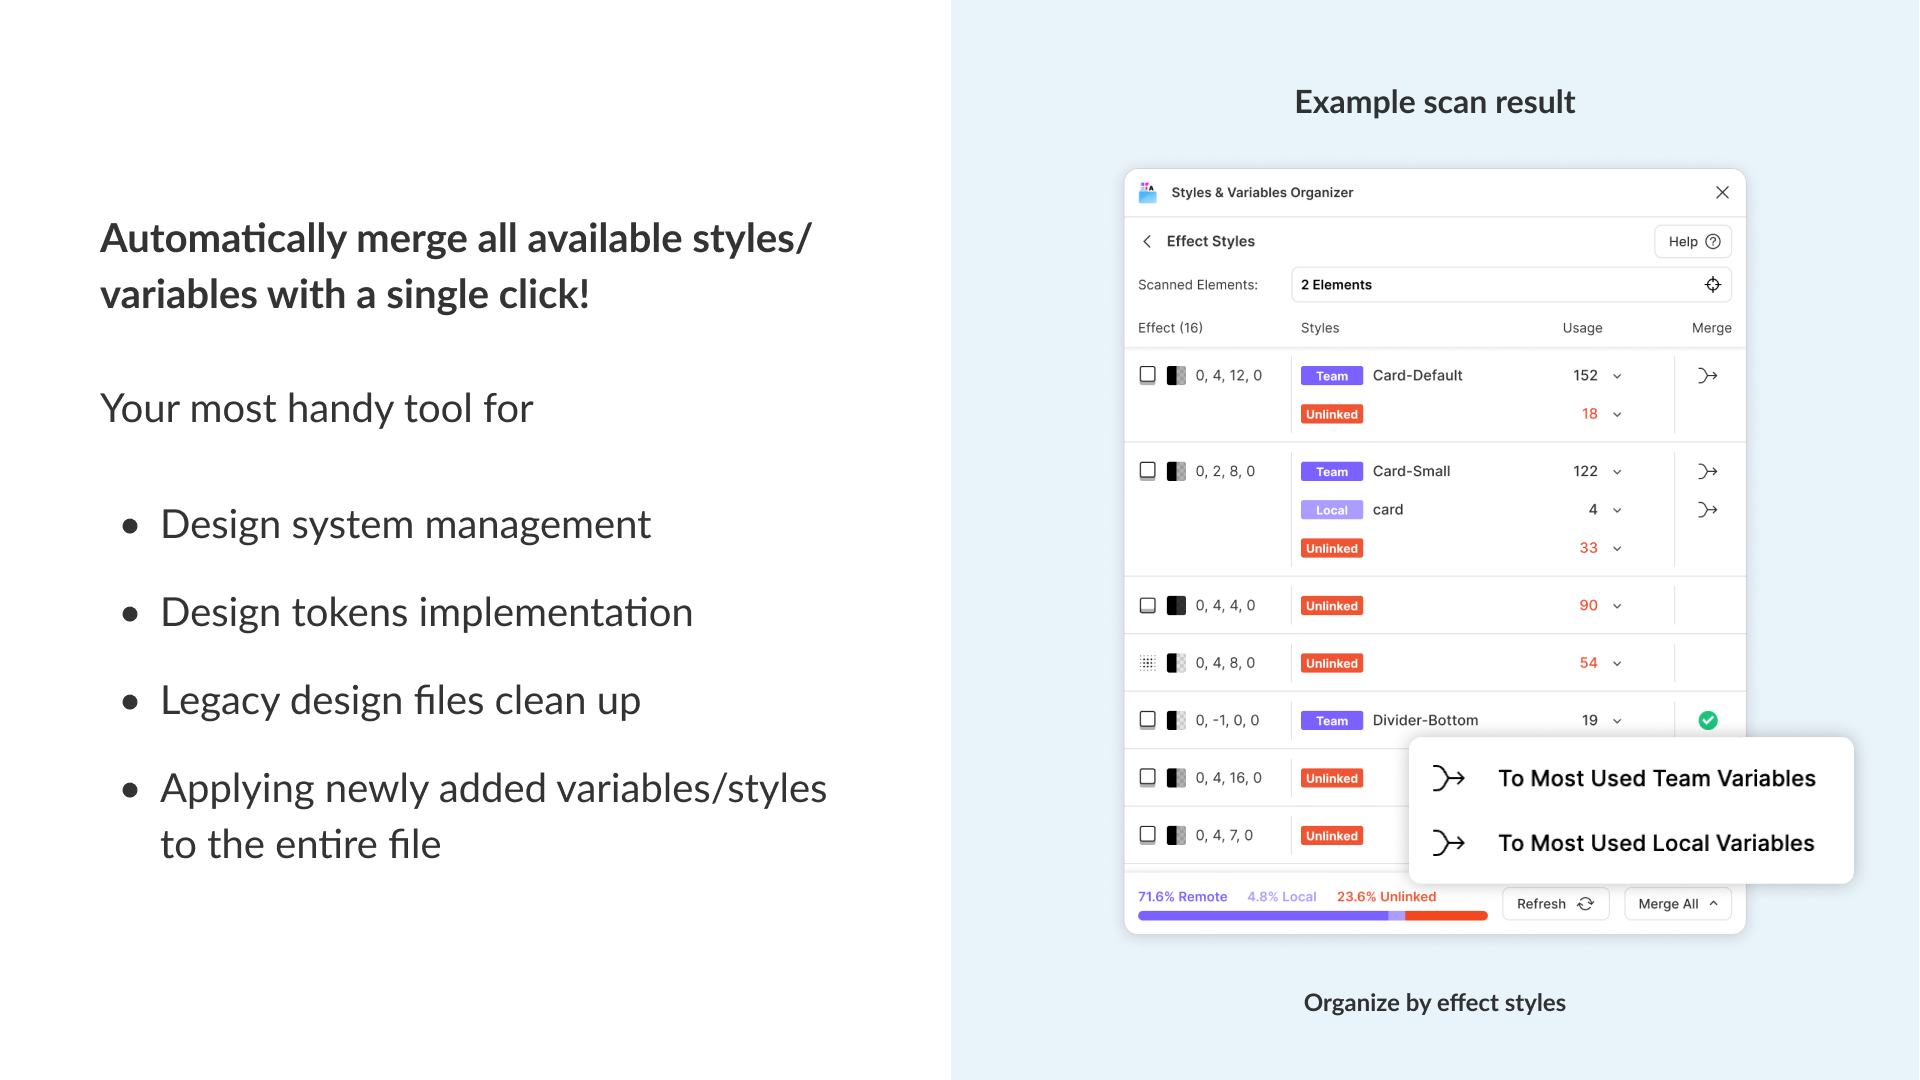Screen dimensions: 1920x1080
Task: Click the Refresh button
Action: 1555,904
